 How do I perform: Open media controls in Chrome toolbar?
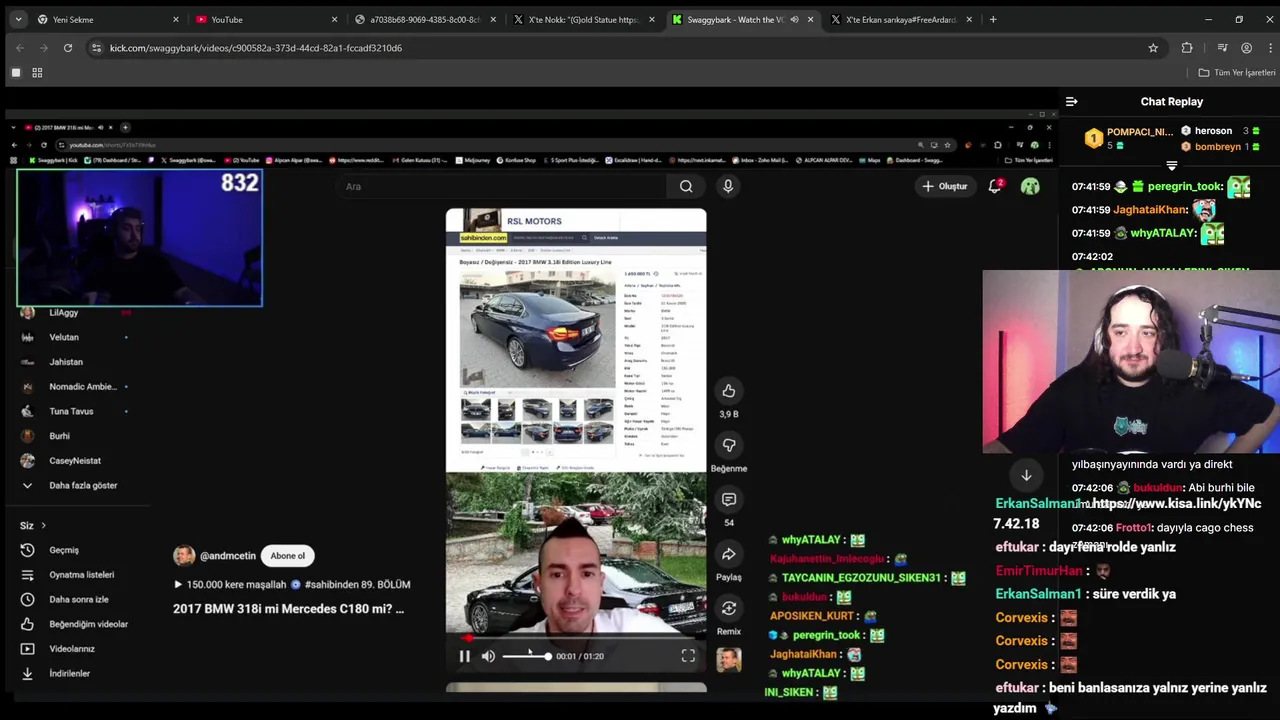pos(1222,48)
